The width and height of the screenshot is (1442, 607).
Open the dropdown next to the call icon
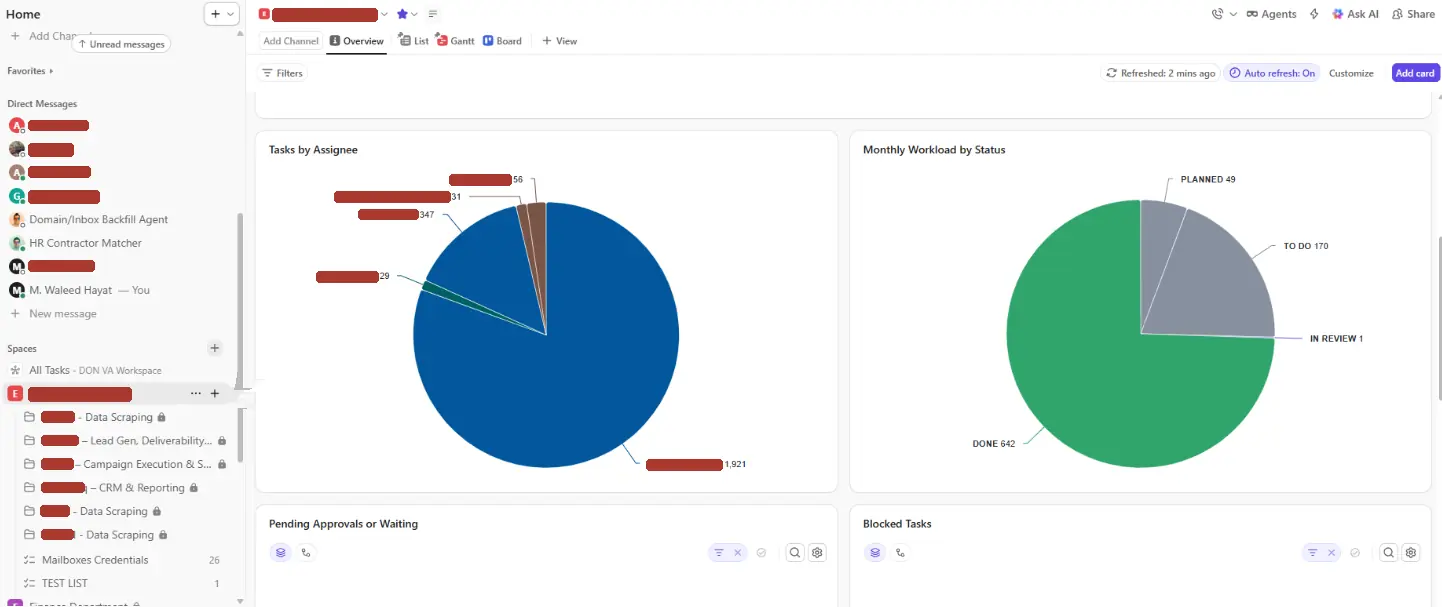[1233, 14]
